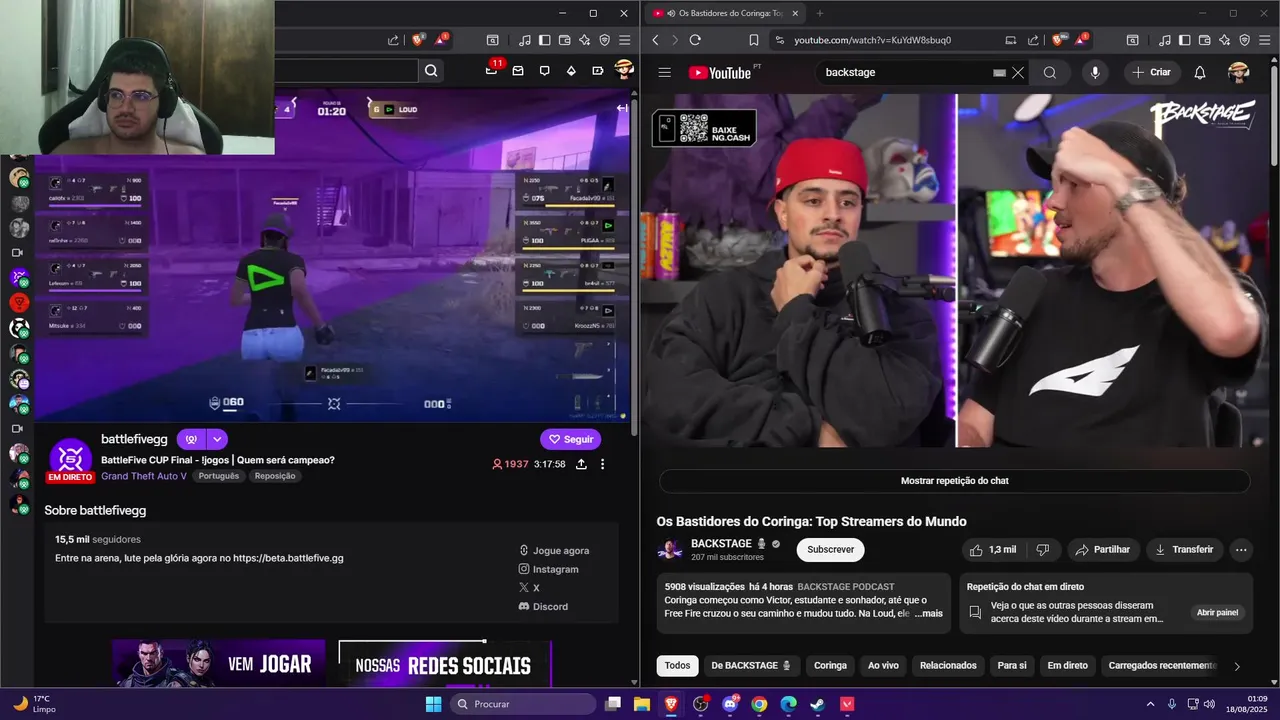Screen dimensions: 1280x720
Task: Select the De BACKSTAGE chip
Action: coord(750,665)
